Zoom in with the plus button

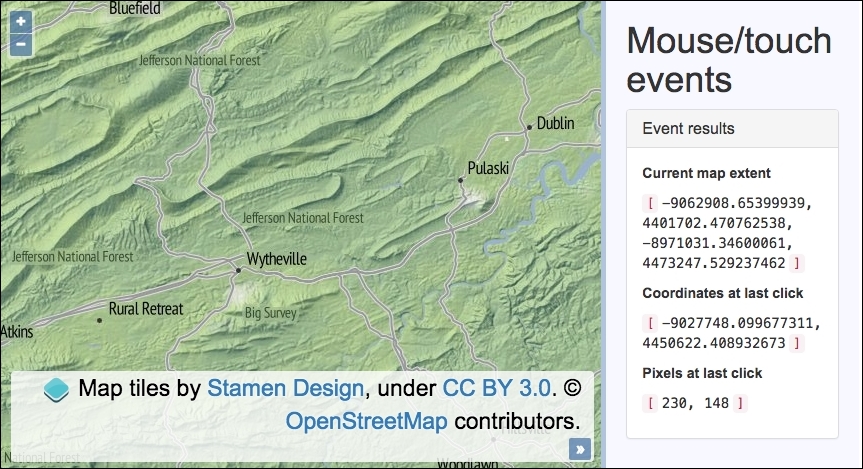(21, 21)
